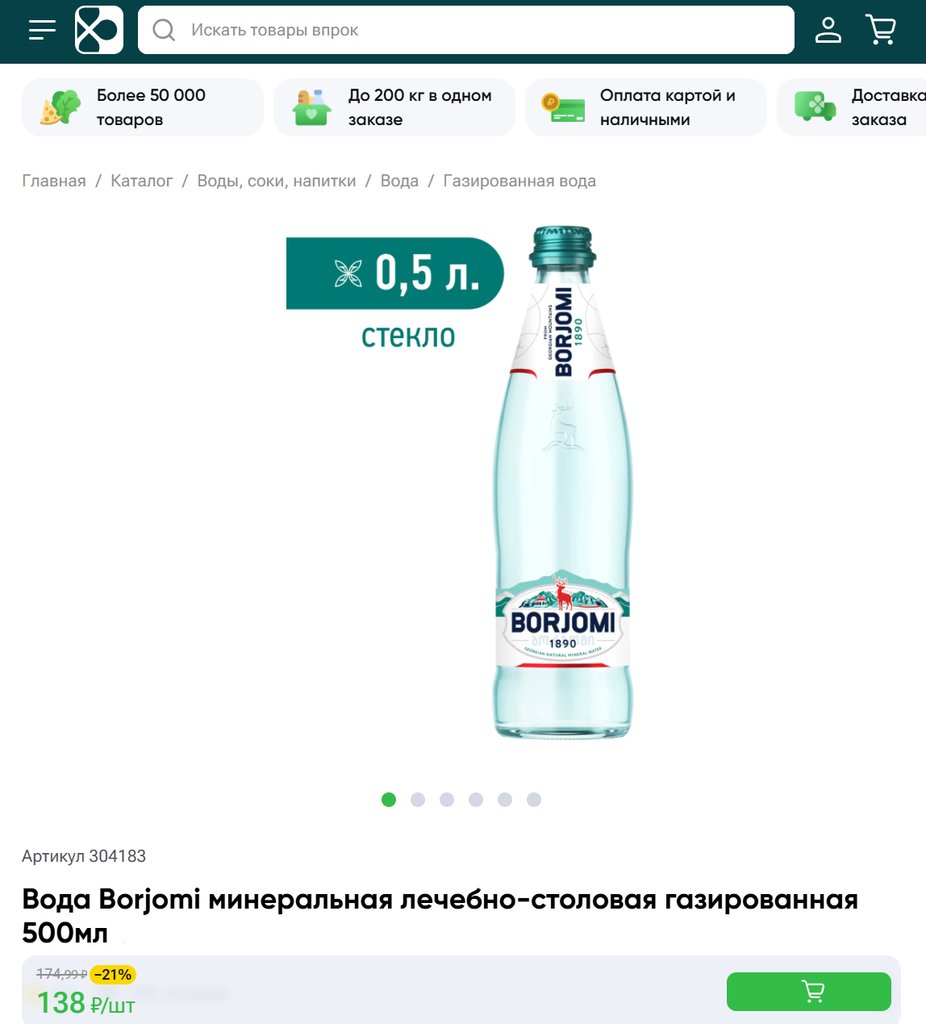Focus the 'Искать товары впрок' search field
Screen dimensions: 926x1024
pos(466,30)
